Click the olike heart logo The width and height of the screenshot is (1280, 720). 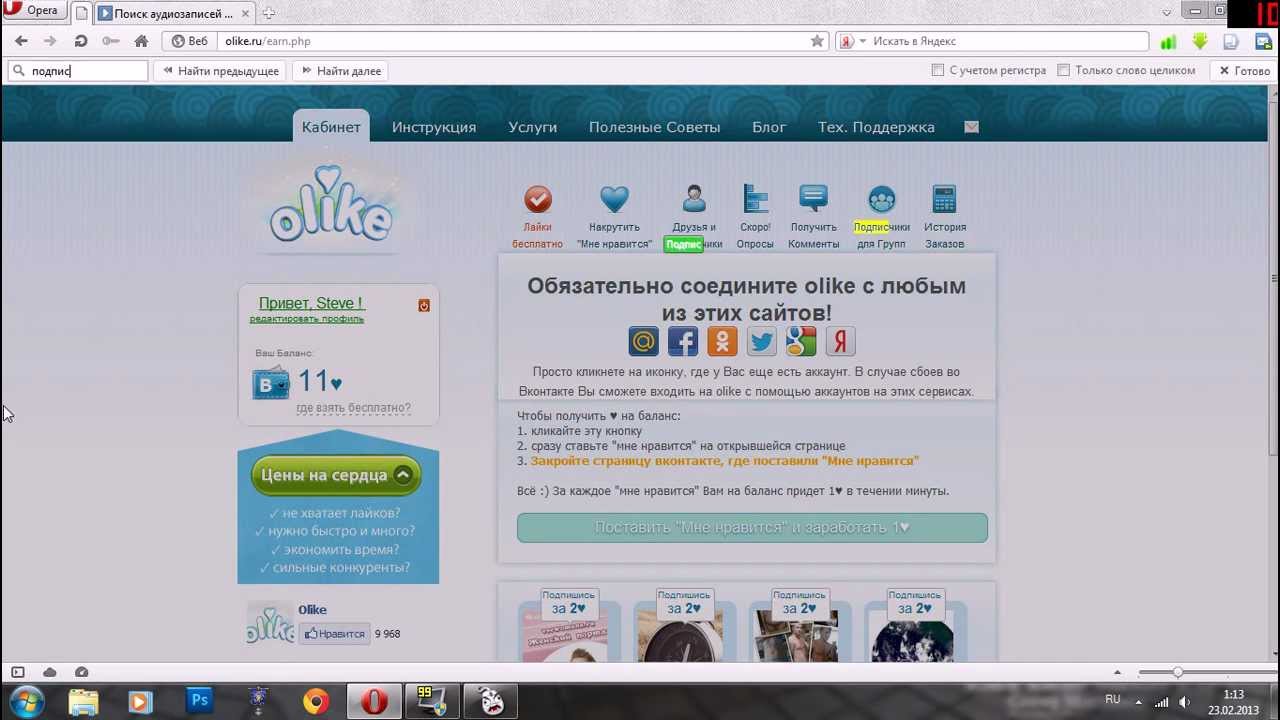[x=331, y=205]
